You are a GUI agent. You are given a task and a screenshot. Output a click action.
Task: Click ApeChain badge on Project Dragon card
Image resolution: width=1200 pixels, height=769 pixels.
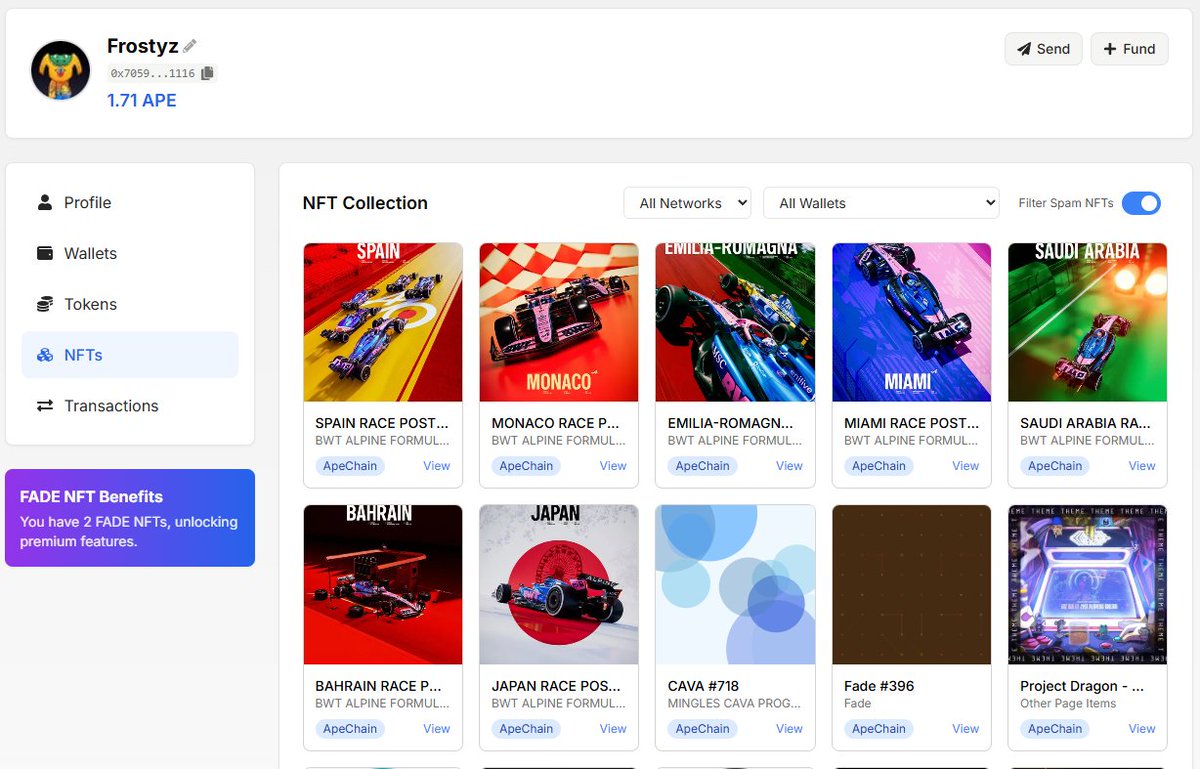1055,729
